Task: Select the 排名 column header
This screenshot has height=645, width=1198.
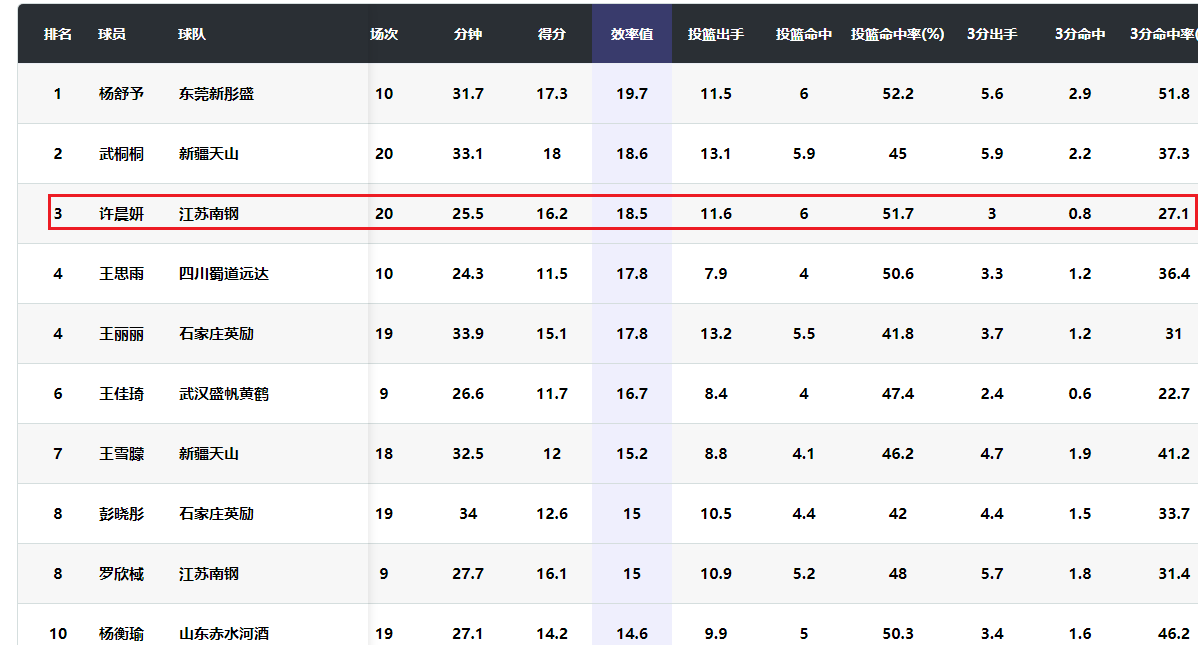Action: pyautogui.click(x=58, y=34)
